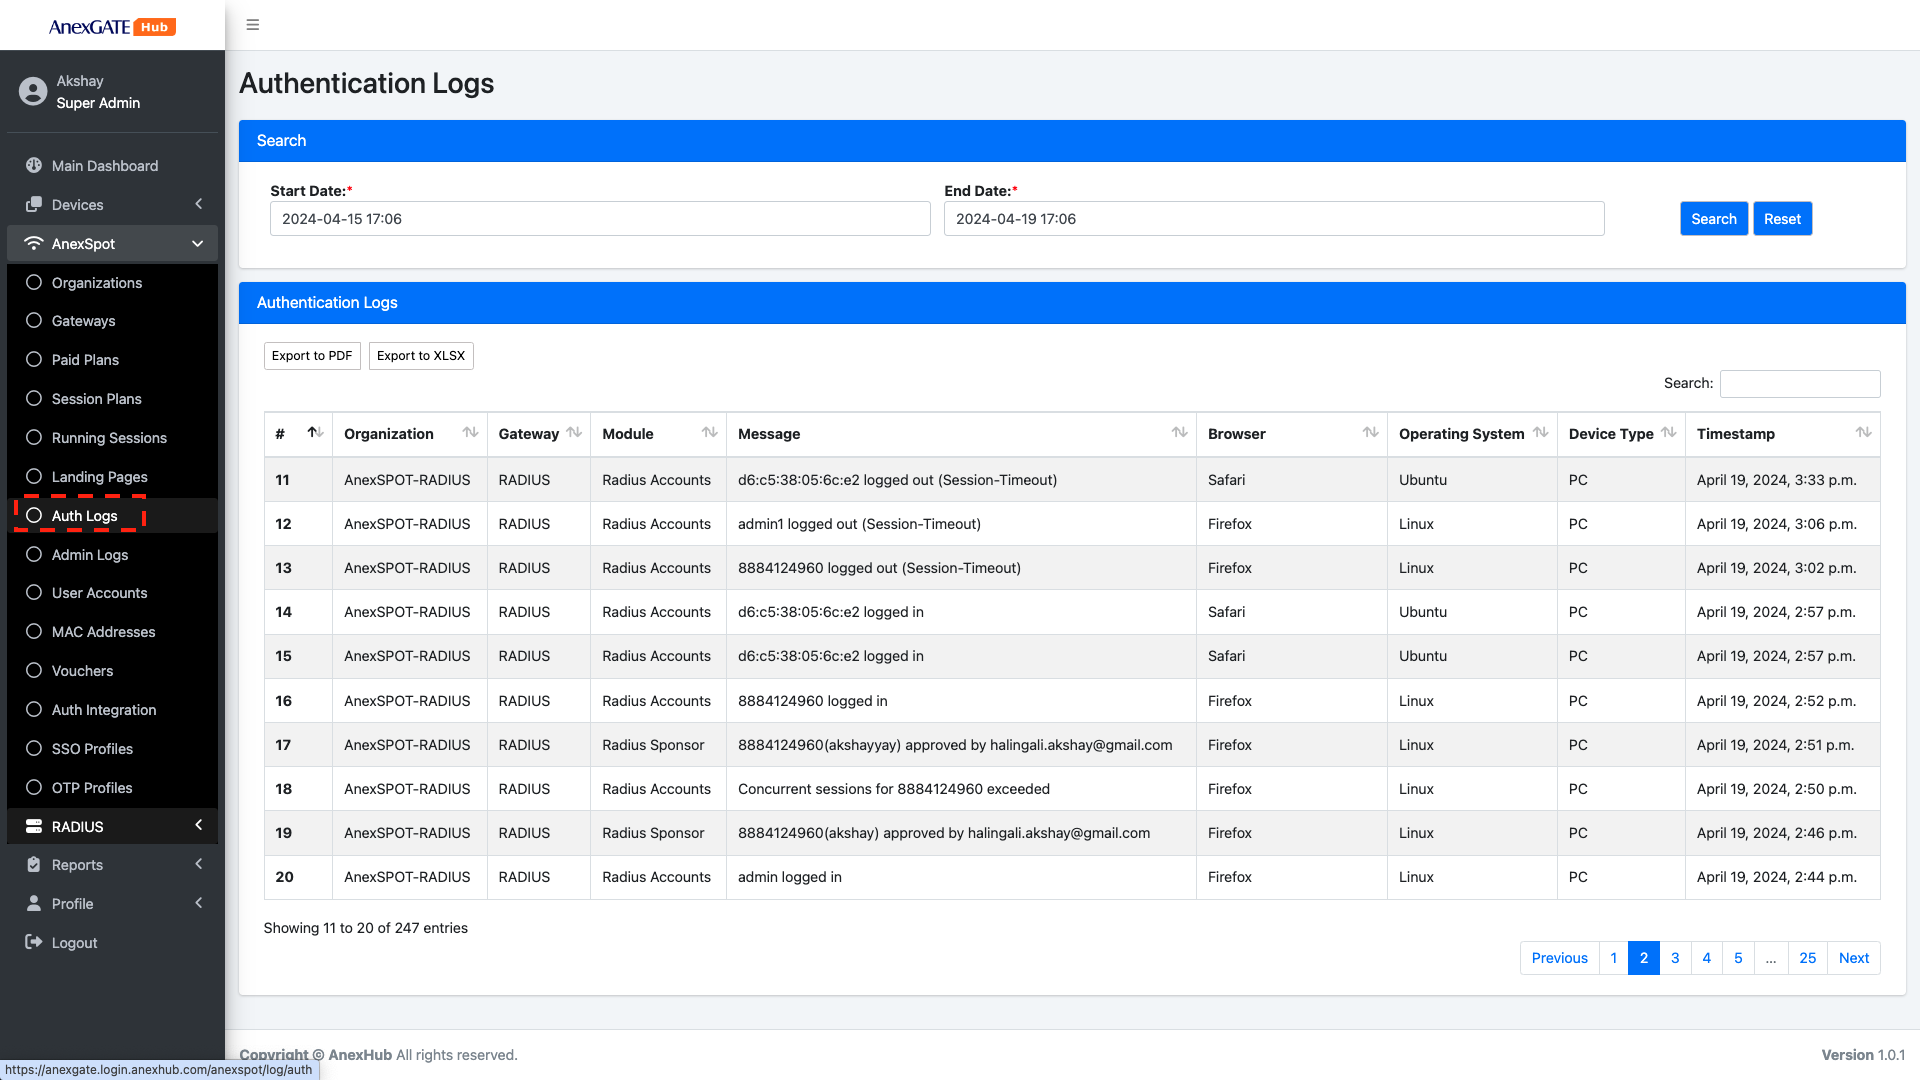Click the hamburger sidebar toggle icon
The image size is (1920, 1080).
point(253,25)
